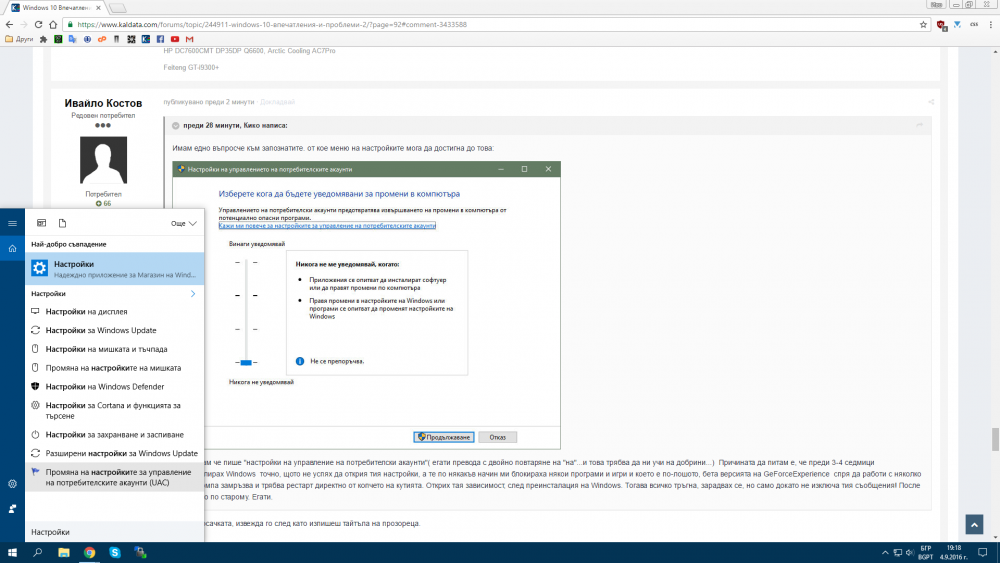Screen dimensions: 1000x563
Task: Filter search results by documents icon
Action: (x=62, y=223)
